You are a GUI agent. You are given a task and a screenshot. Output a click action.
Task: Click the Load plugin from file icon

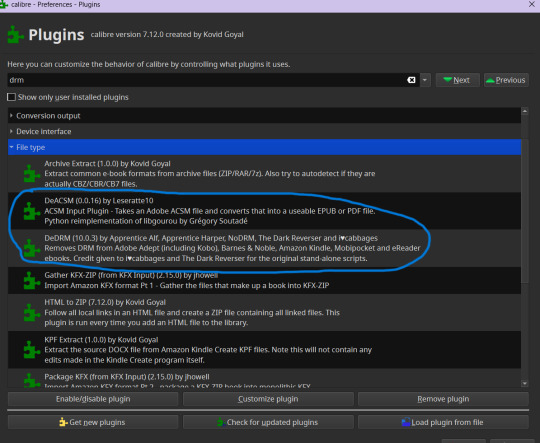(406, 422)
